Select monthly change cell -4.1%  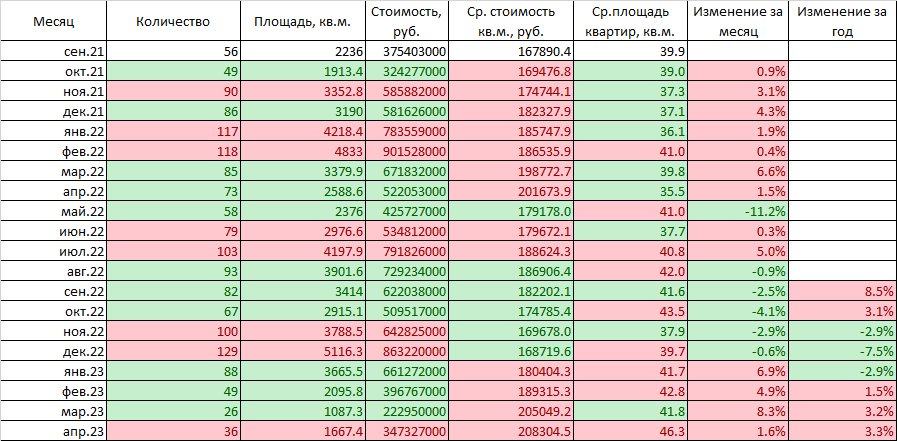(x=738, y=312)
